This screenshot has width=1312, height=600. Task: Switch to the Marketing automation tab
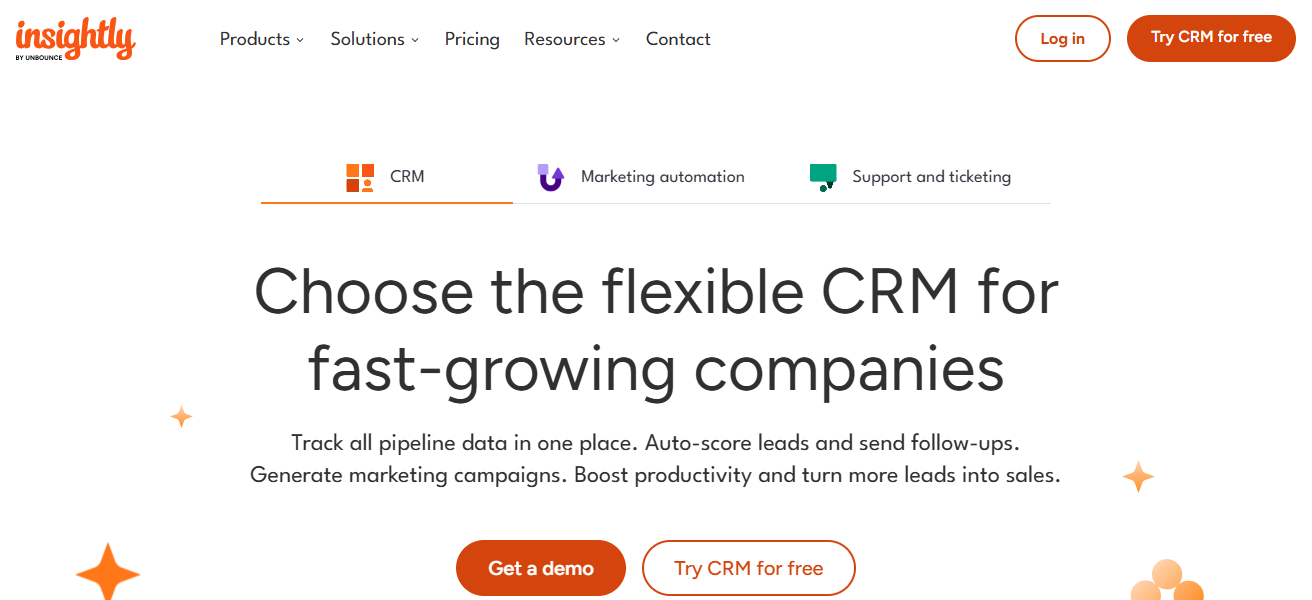point(662,177)
